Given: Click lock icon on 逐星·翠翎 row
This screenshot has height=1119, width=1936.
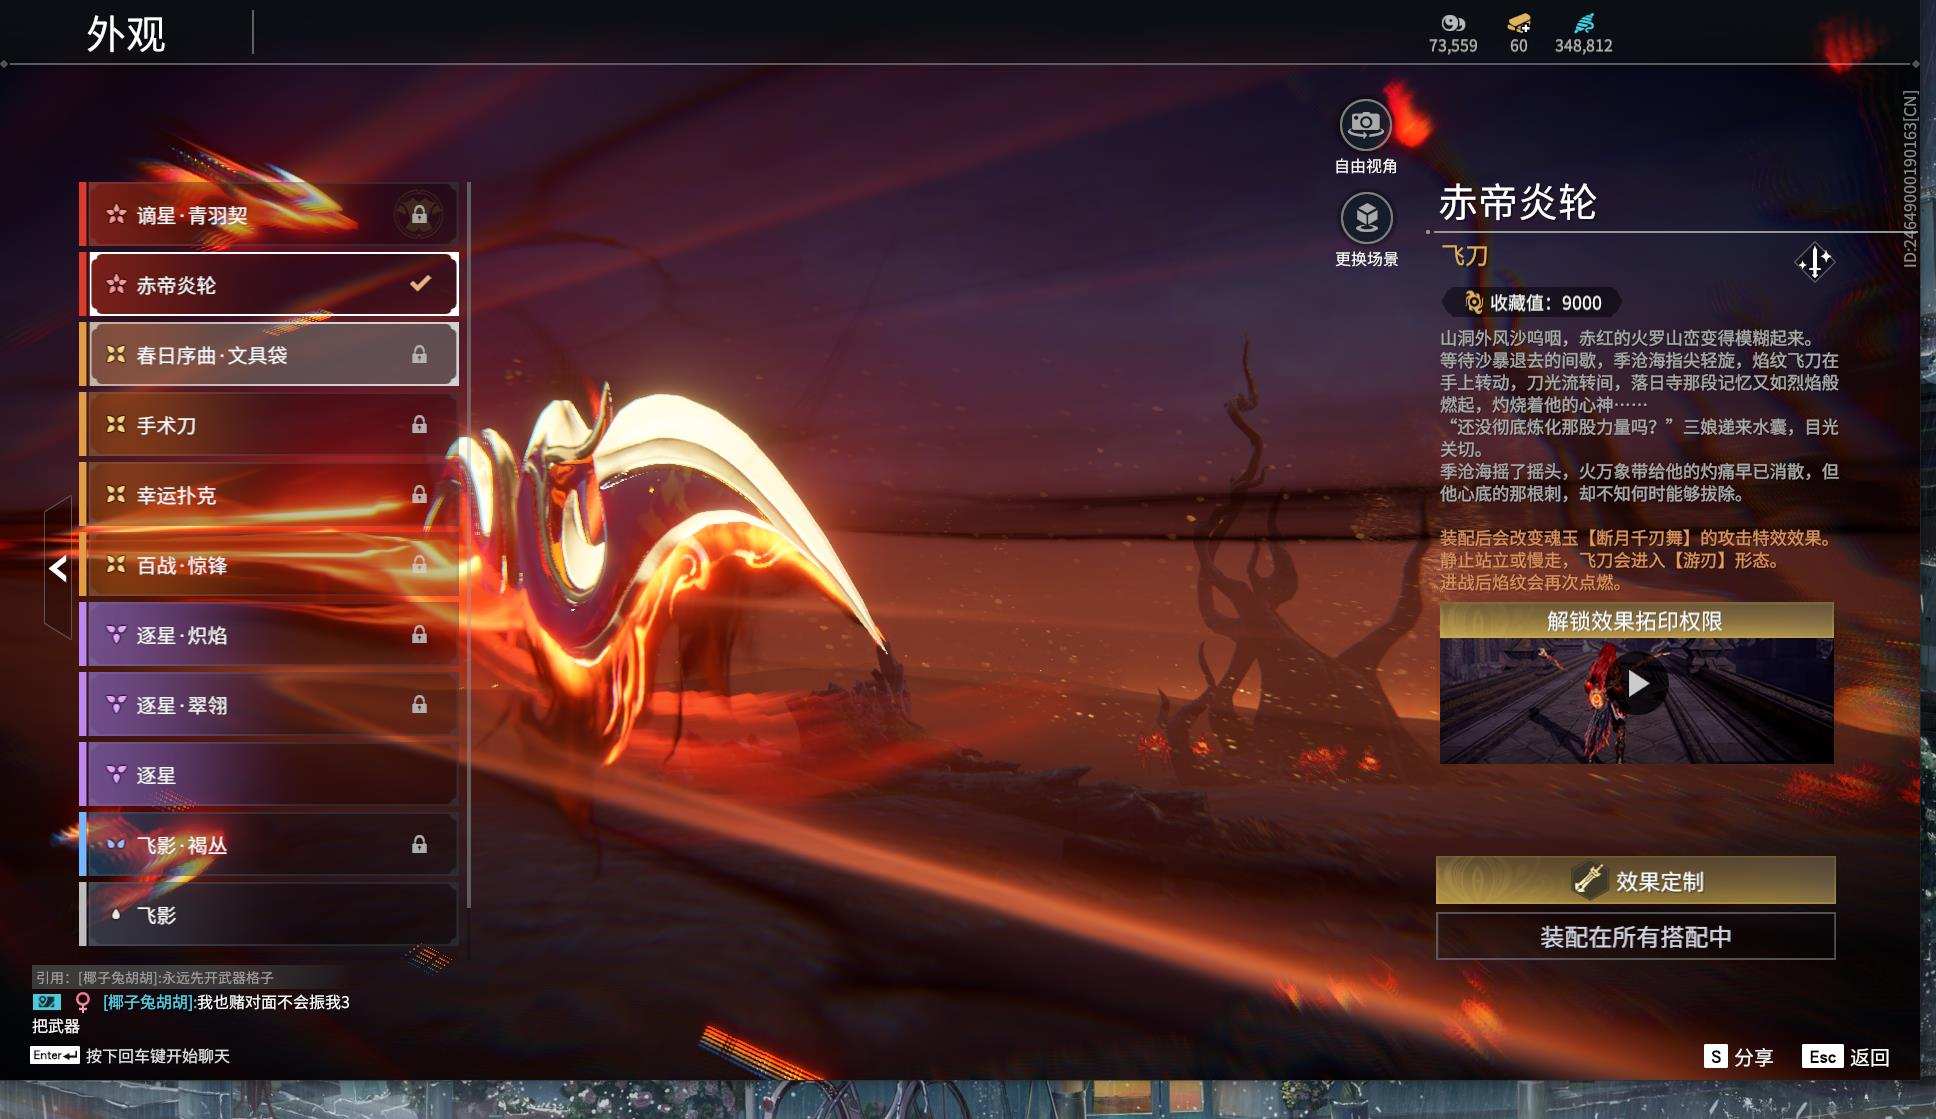Looking at the screenshot, I should pyautogui.click(x=419, y=704).
